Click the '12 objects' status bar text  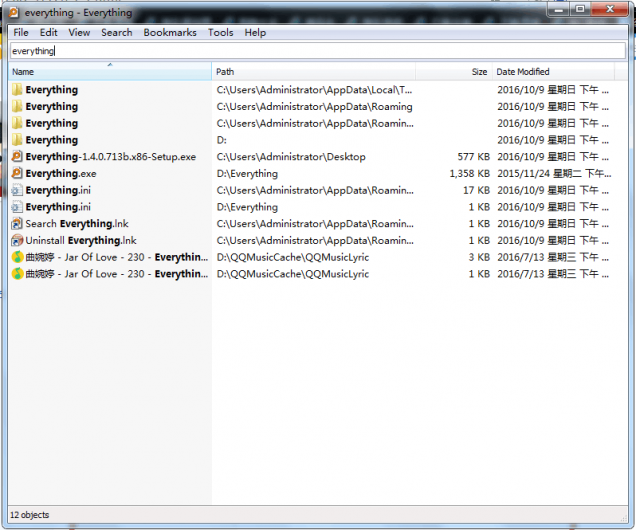[x=29, y=515]
